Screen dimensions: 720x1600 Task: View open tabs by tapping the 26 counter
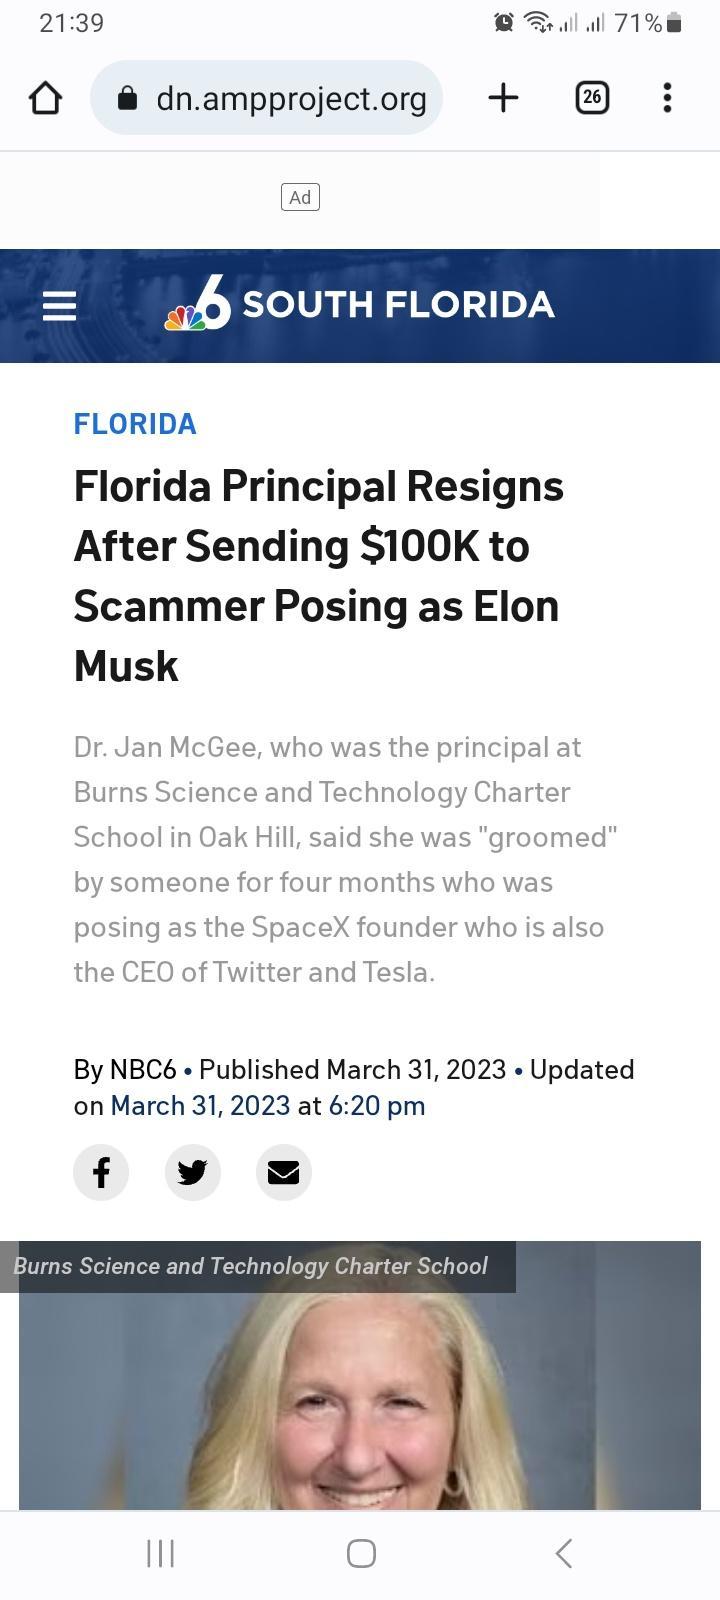[592, 97]
